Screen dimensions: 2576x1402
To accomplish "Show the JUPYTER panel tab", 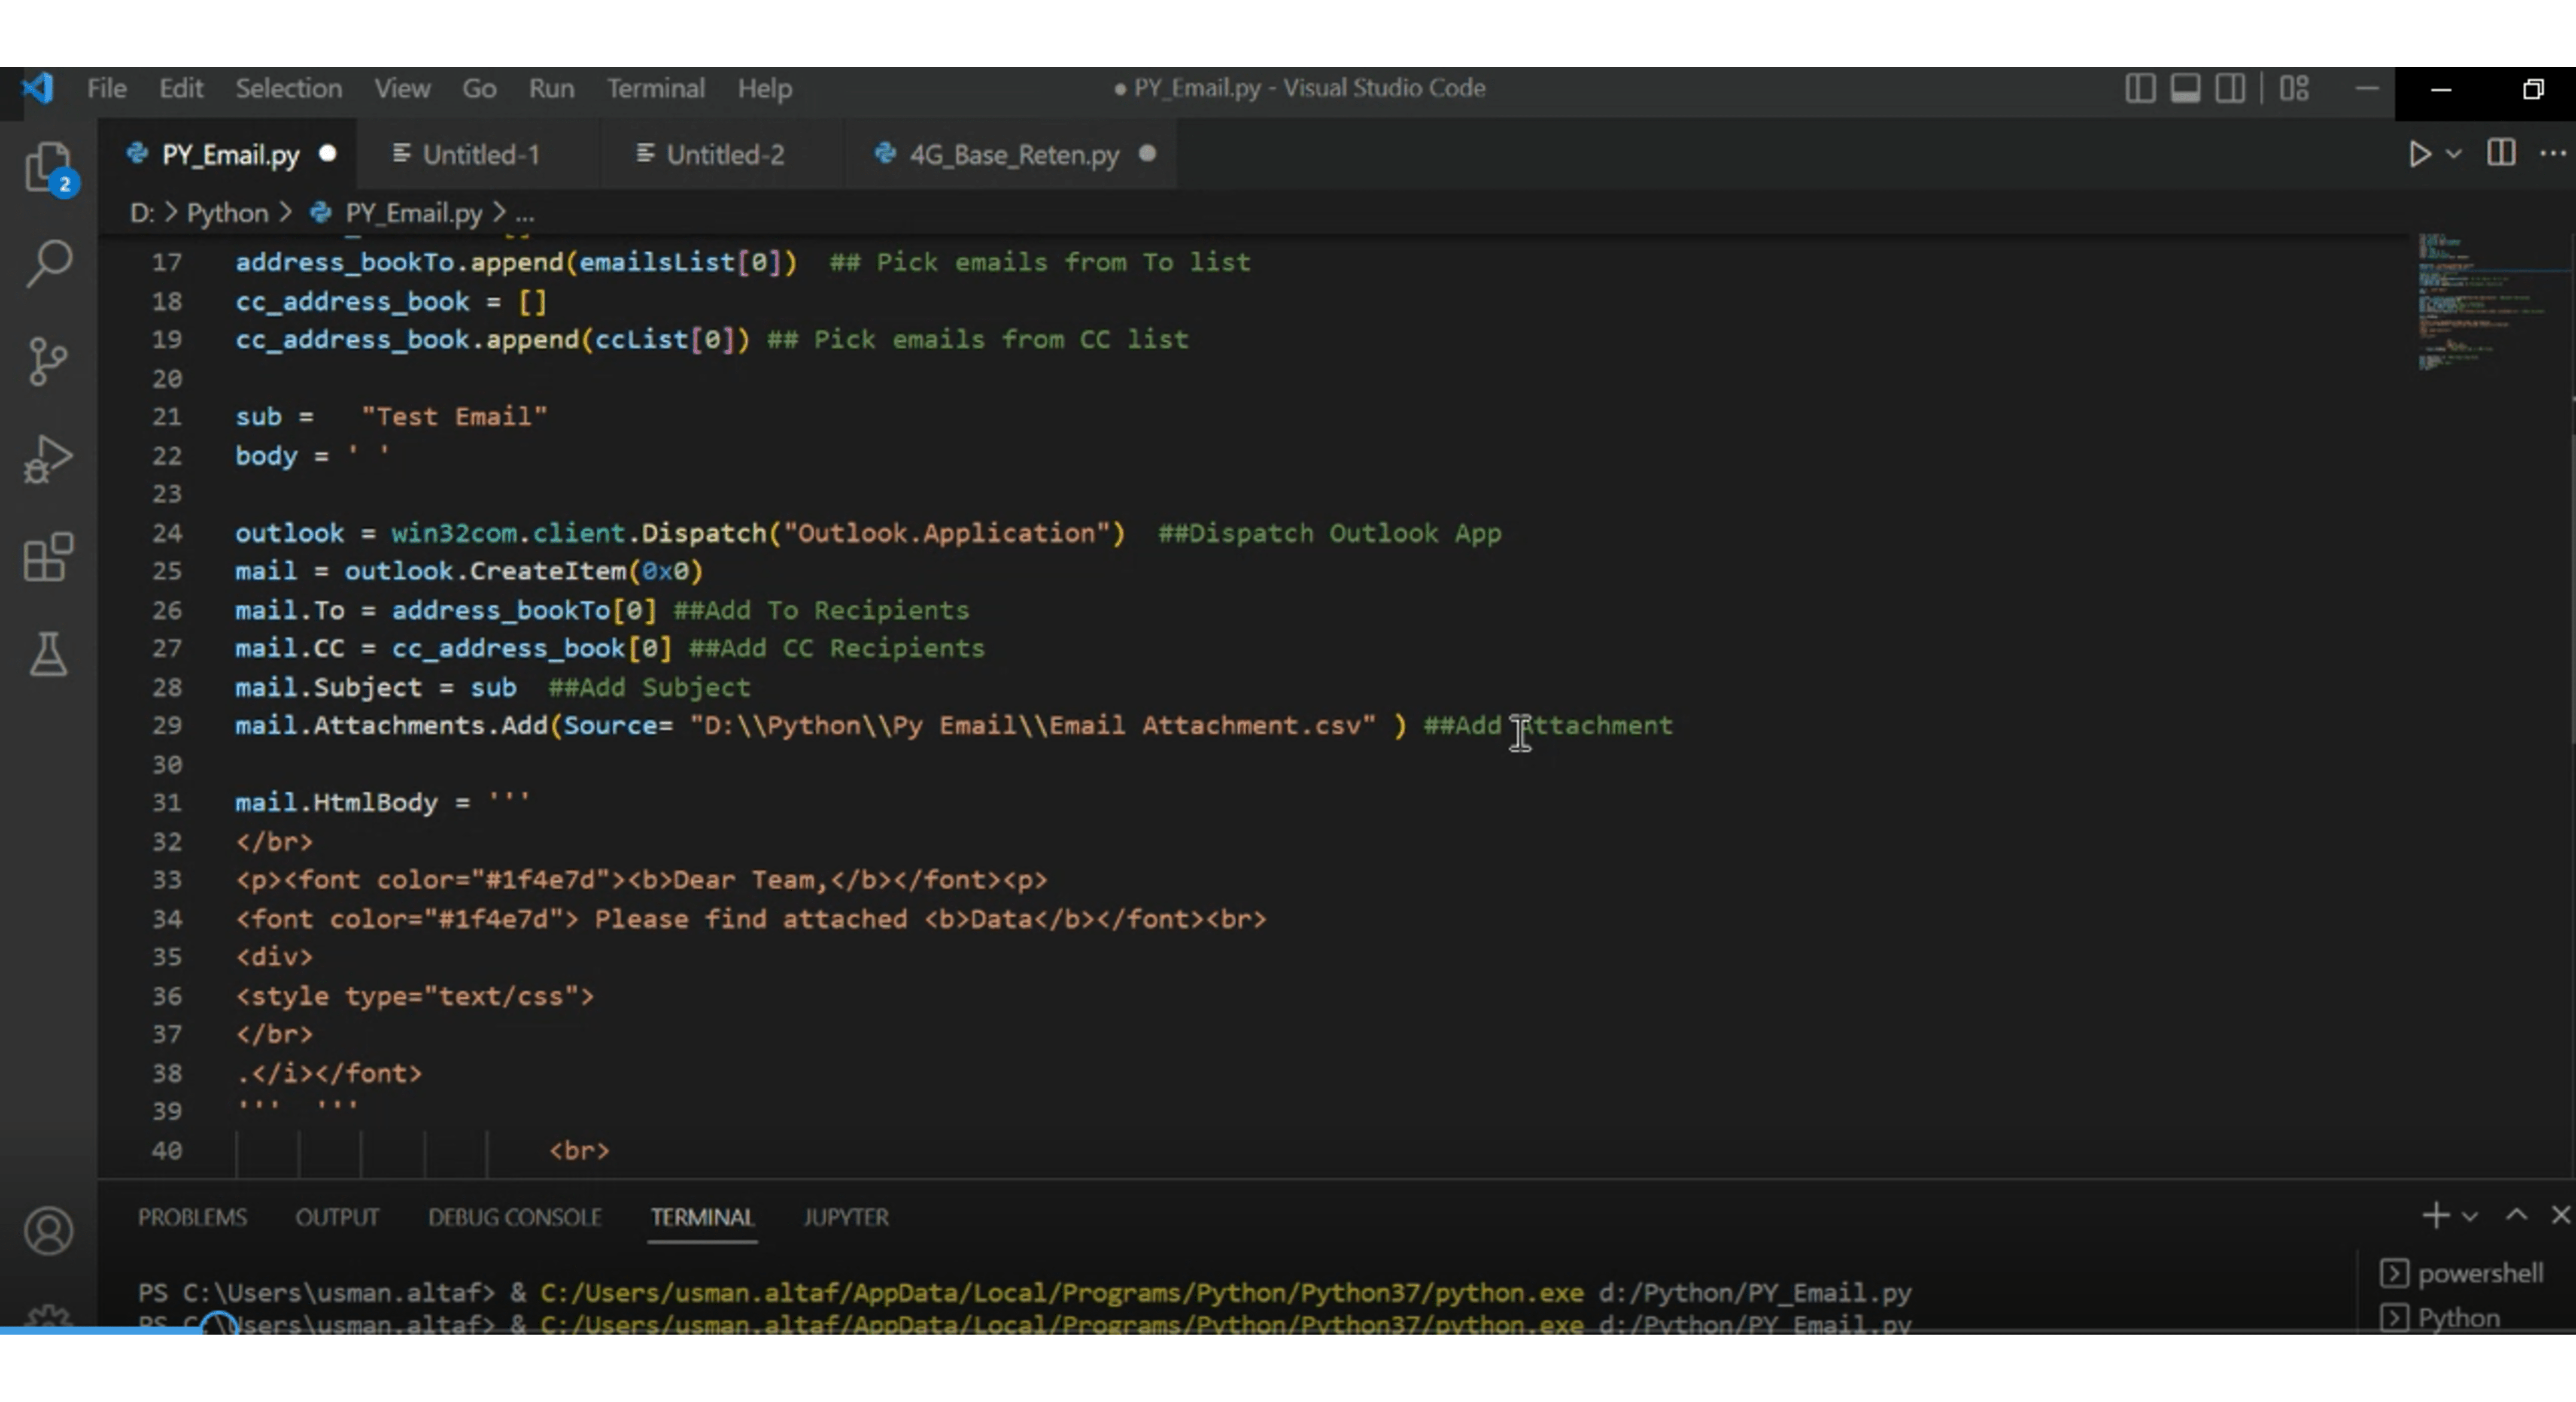I will tap(846, 1217).
